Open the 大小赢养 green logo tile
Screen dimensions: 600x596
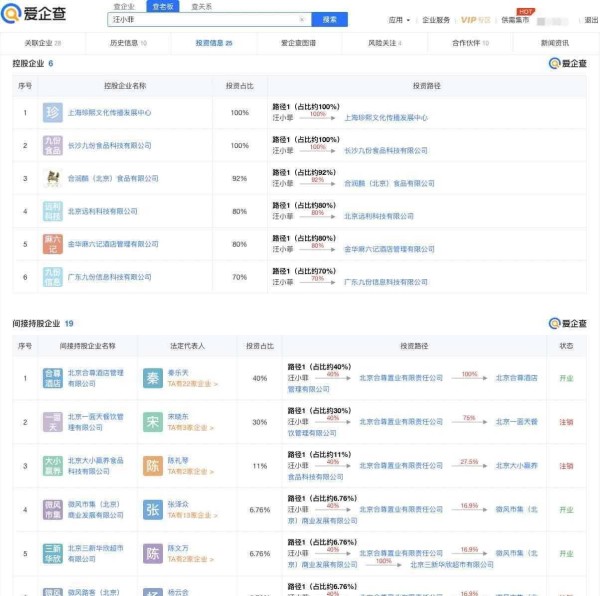(x=52, y=466)
